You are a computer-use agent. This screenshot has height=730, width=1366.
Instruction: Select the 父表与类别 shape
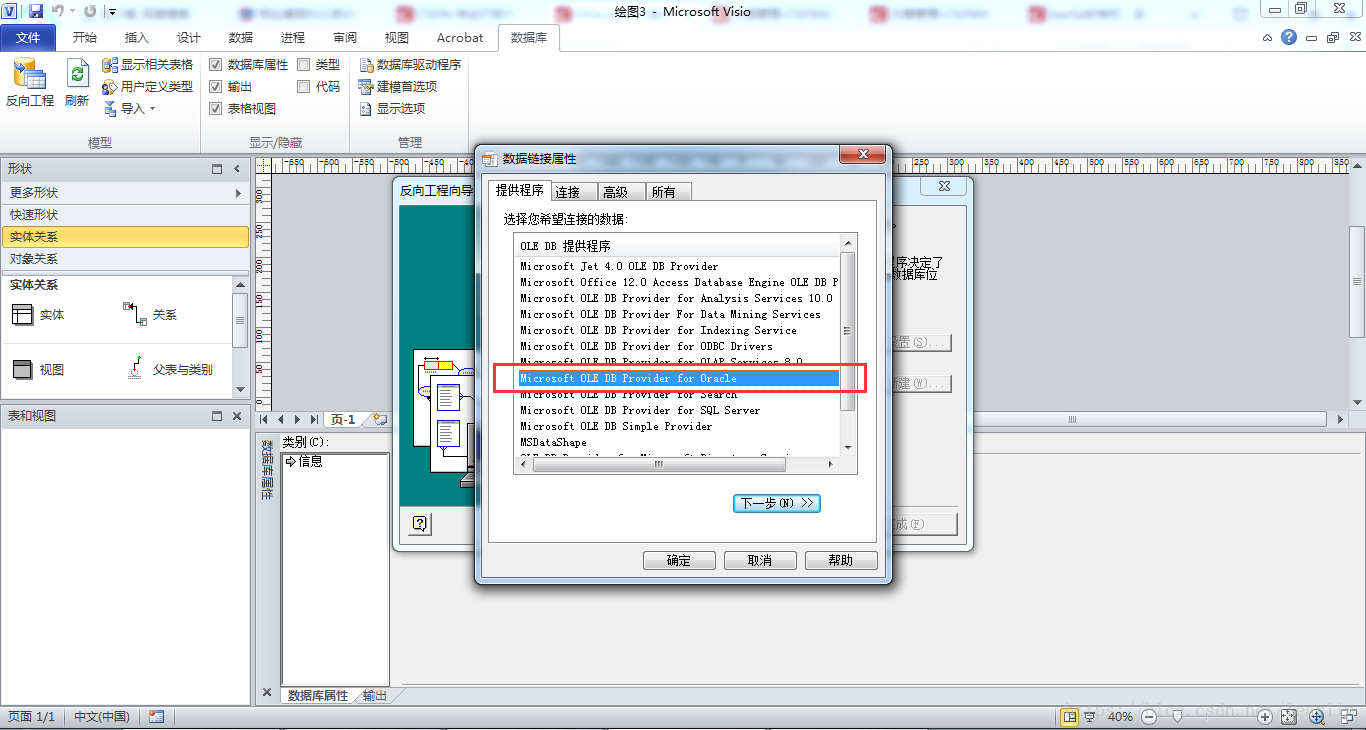coord(170,369)
